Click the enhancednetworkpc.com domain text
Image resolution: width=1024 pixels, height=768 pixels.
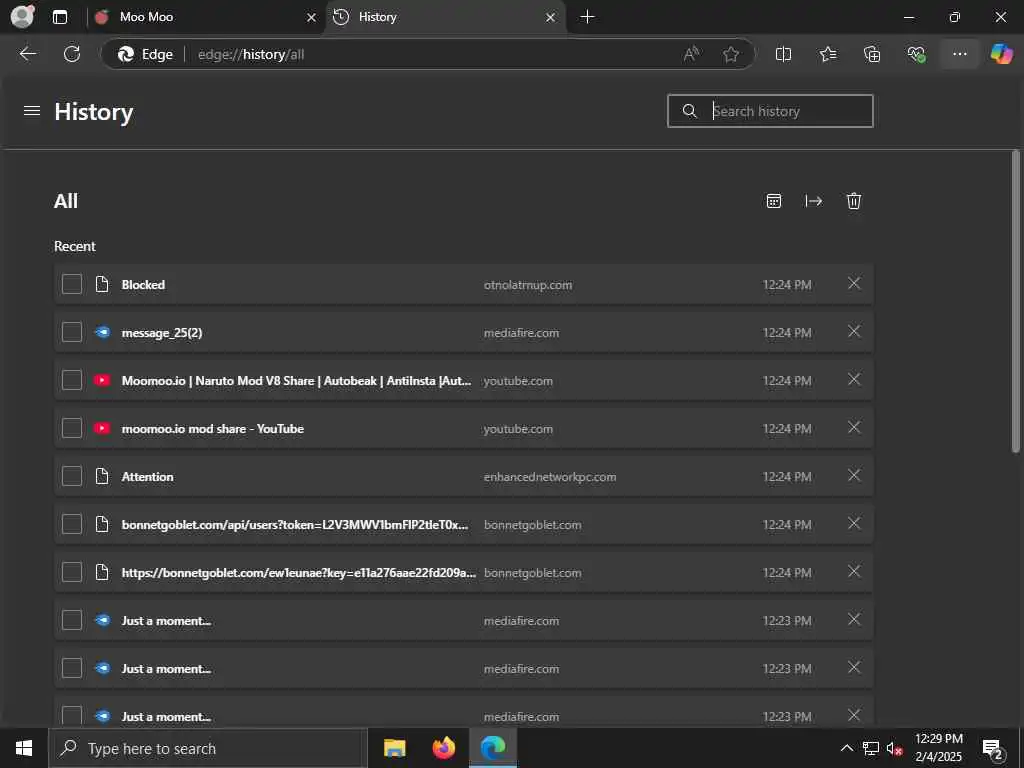tap(550, 477)
